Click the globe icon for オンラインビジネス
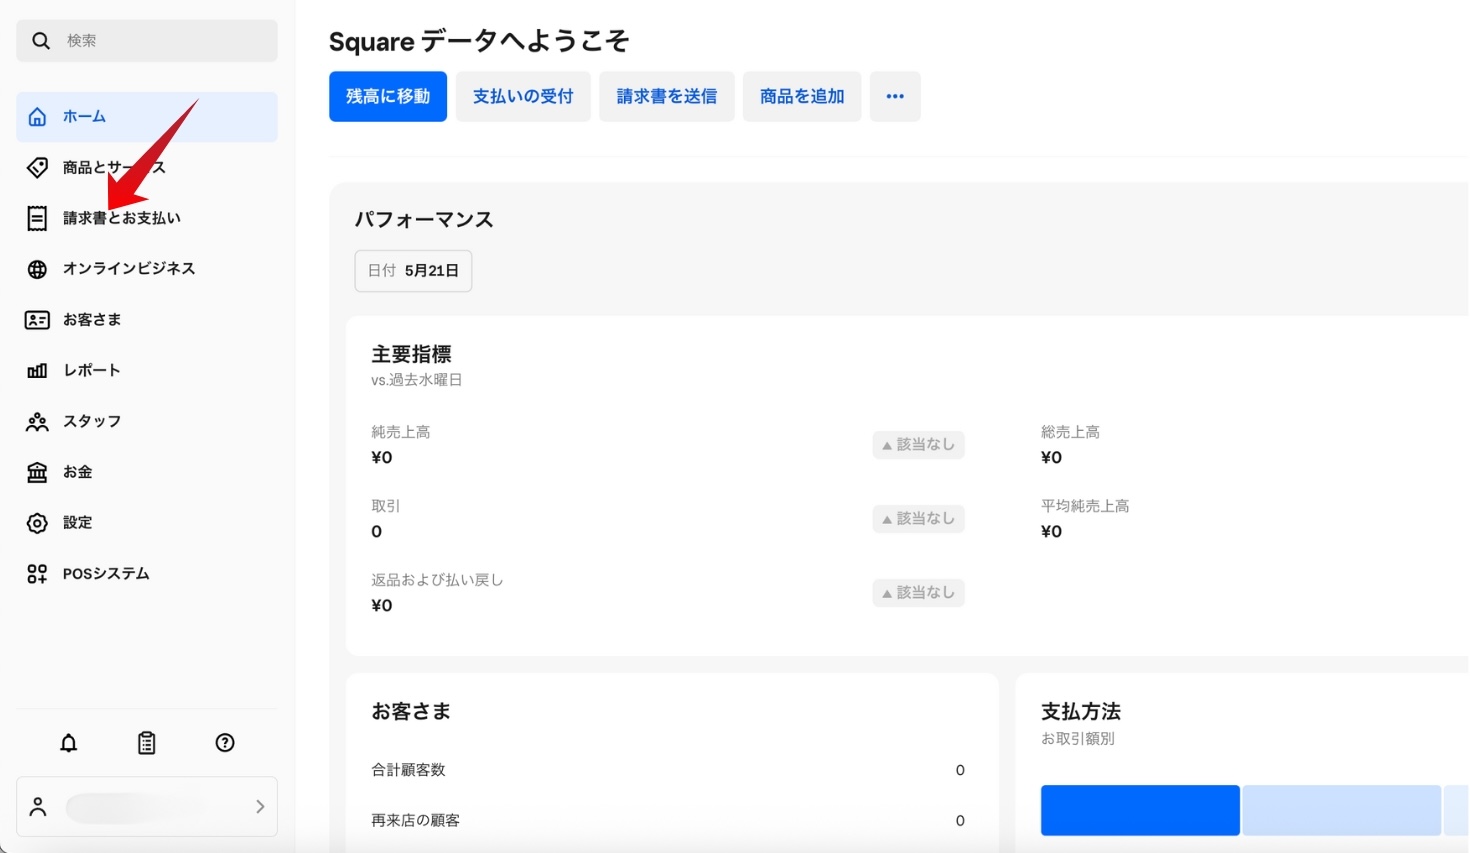Image resolution: width=1470 pixels, height=853 pixels. [x=37, y=269]
